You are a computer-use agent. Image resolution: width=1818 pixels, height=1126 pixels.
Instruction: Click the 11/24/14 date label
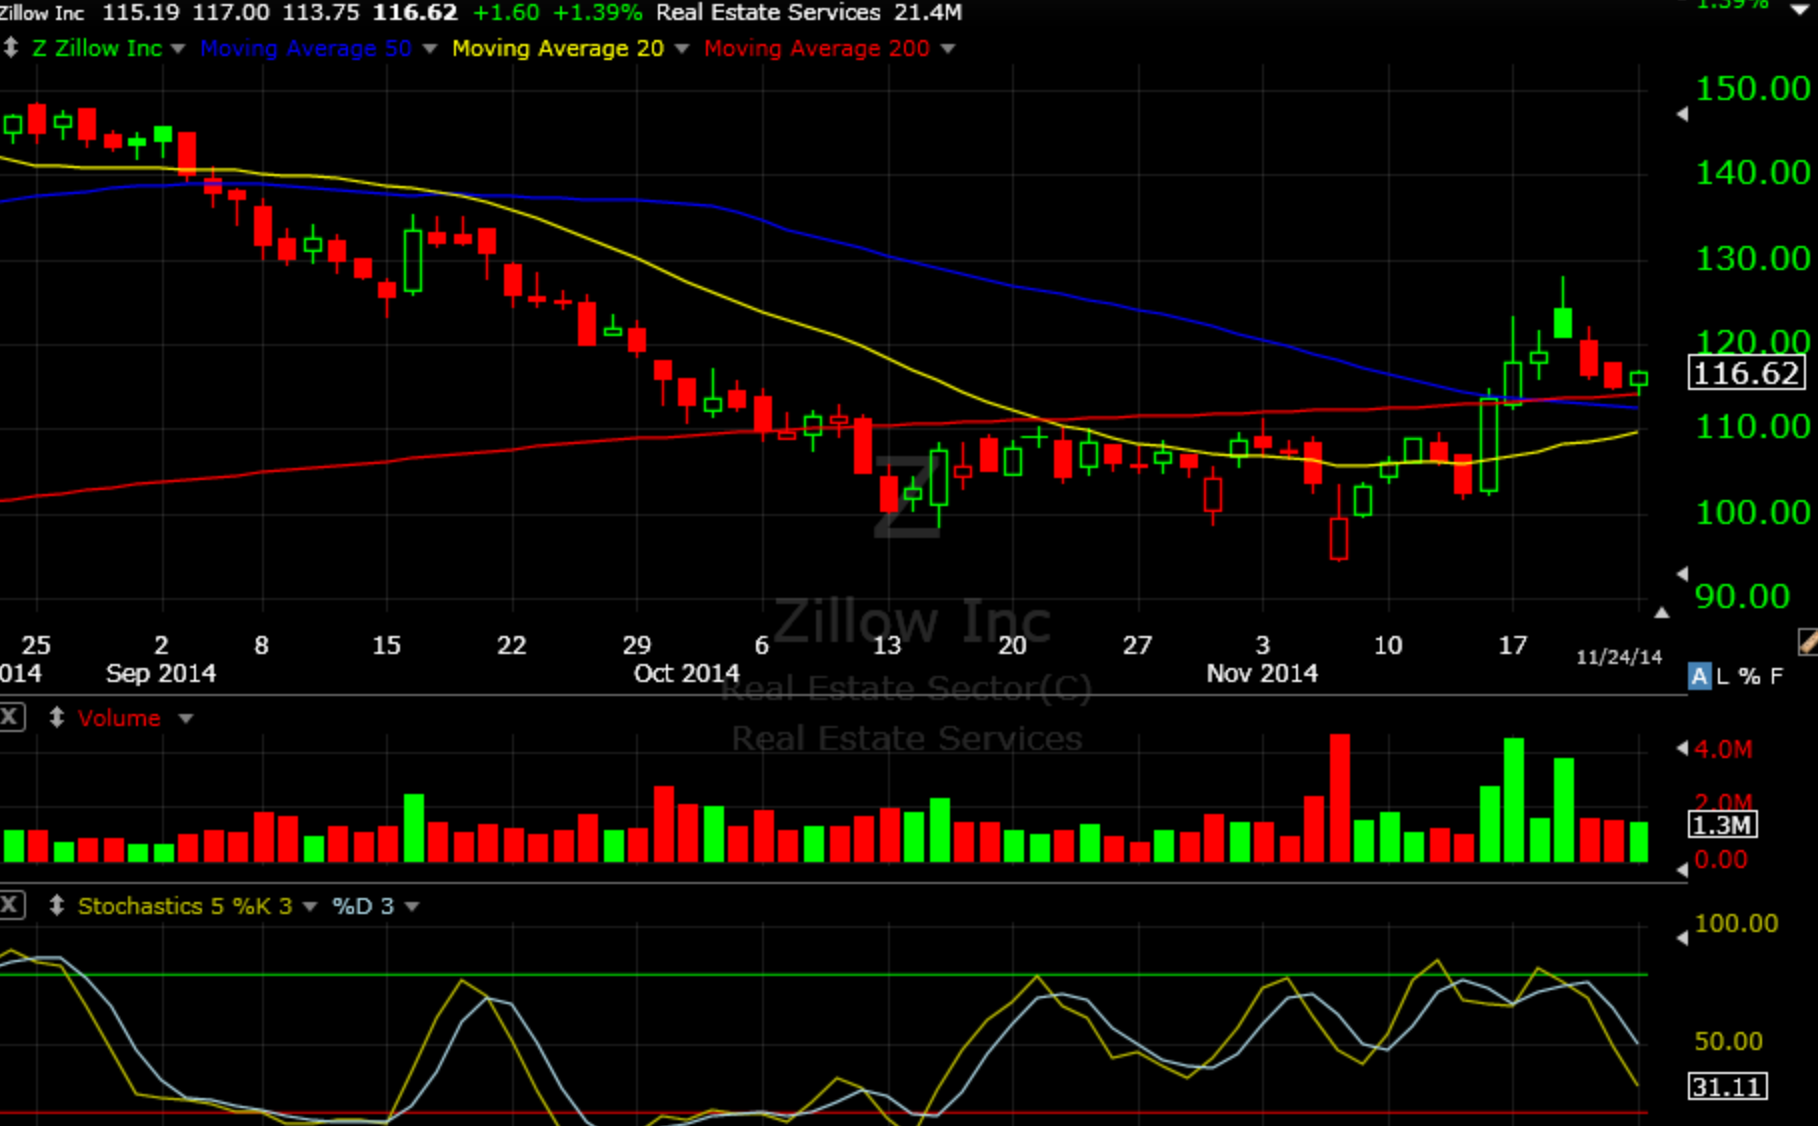pyautogui.click(x=1619, y=657)
